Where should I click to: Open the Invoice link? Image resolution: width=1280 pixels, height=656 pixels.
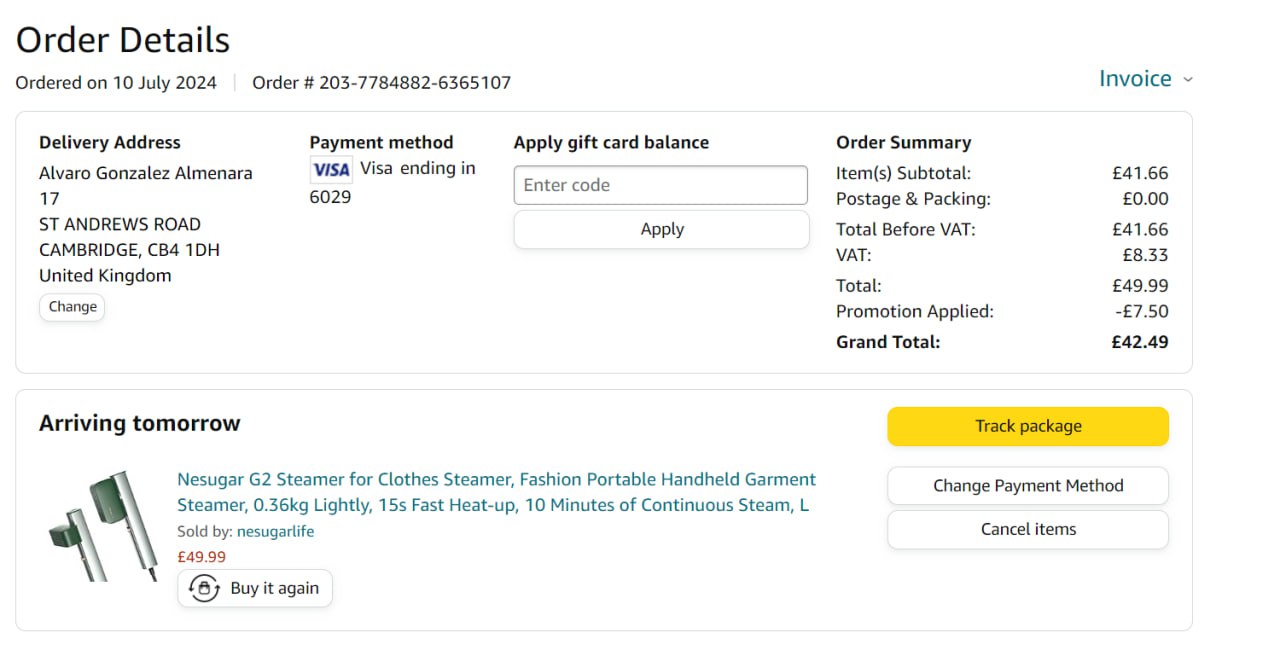click(1135, 79)
